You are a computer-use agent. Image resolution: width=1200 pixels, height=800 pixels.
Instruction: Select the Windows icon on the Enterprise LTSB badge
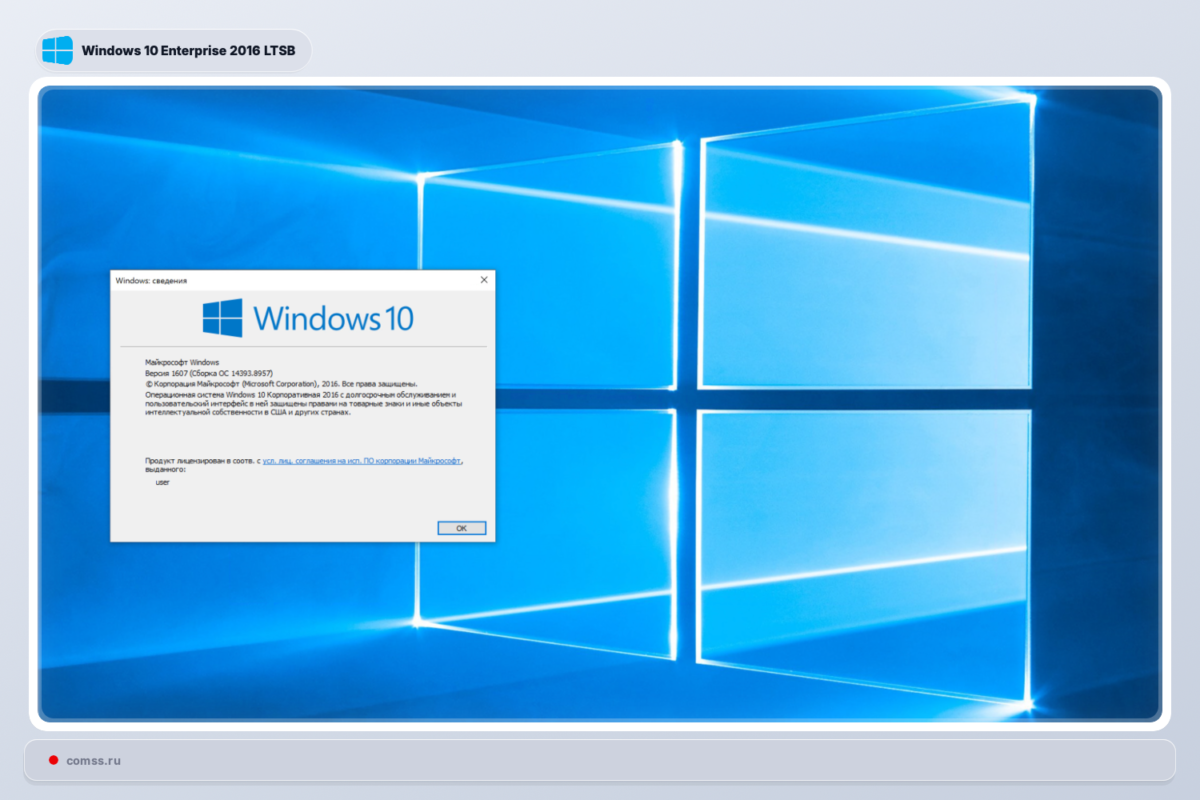tap(57, 49)
